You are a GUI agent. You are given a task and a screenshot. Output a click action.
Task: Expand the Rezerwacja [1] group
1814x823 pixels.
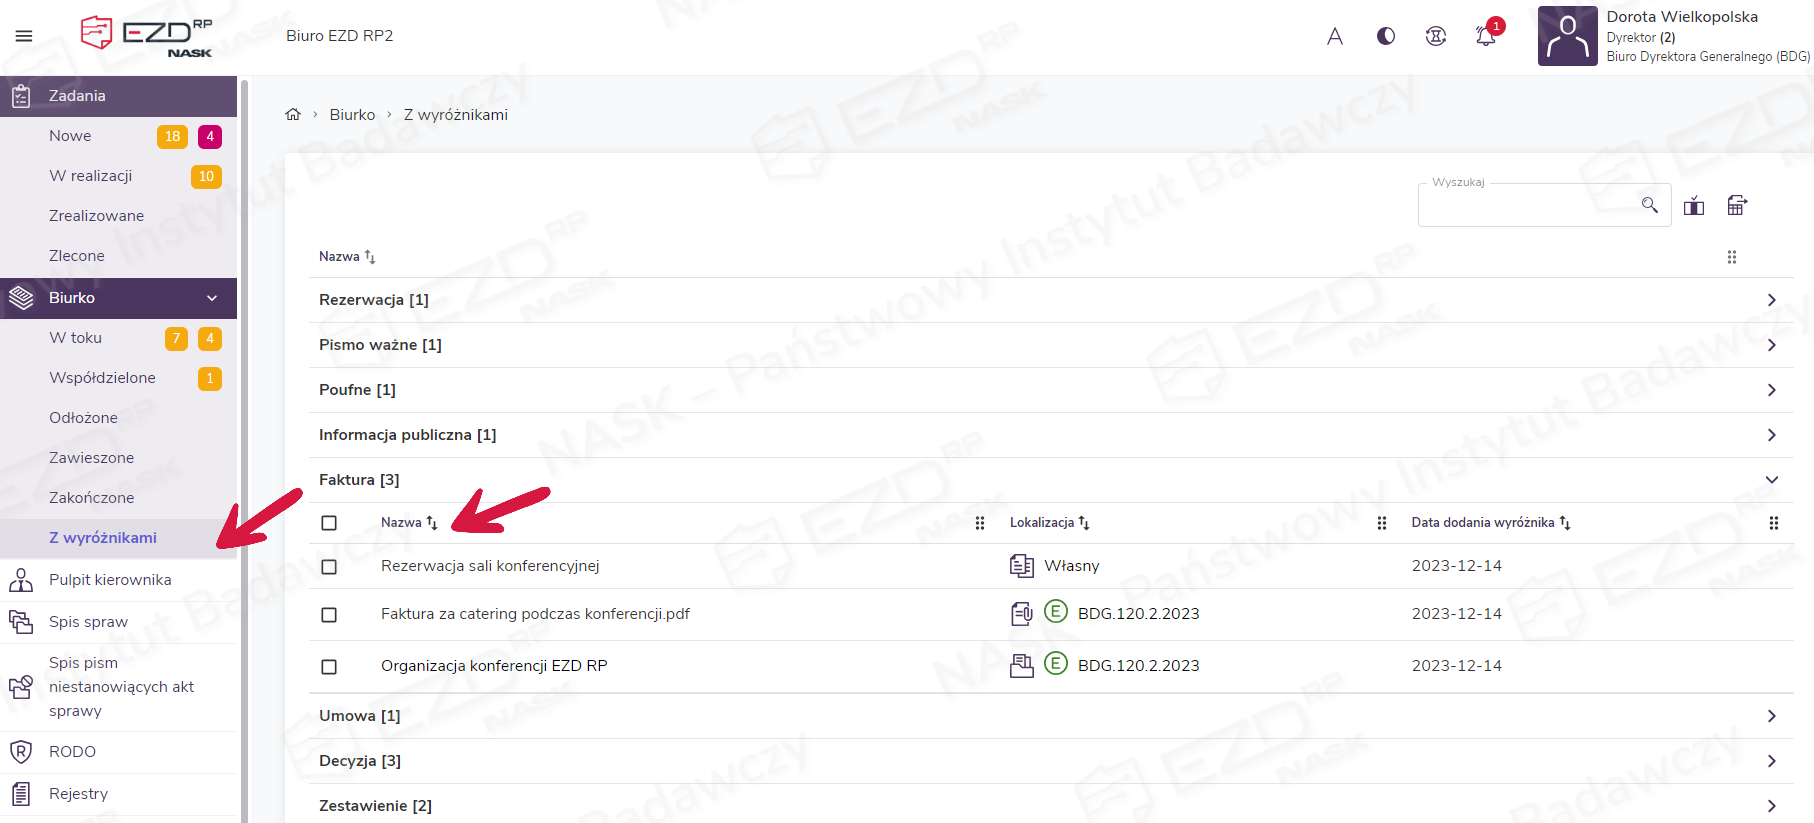(x=1771, y=300)
